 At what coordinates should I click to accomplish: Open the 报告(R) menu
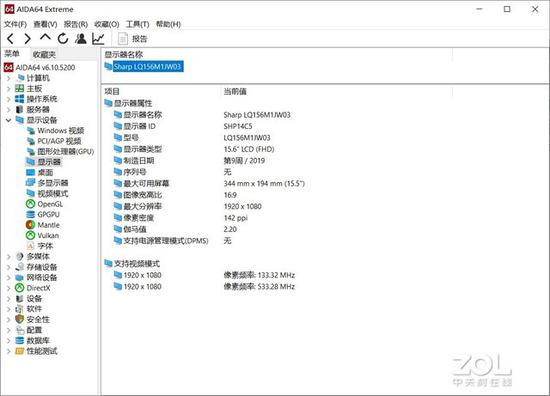click(75, 24)
